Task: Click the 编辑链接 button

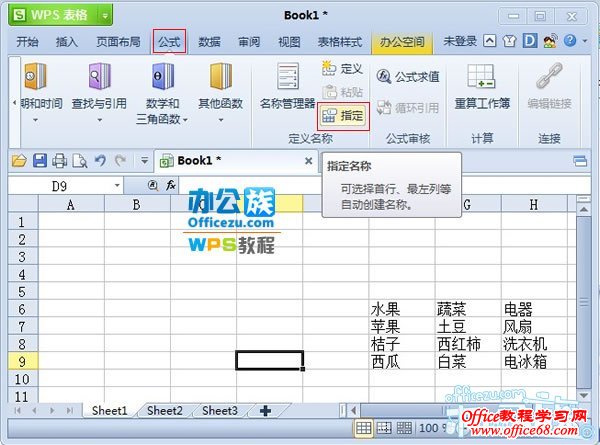Action: [x=549, y=86]
